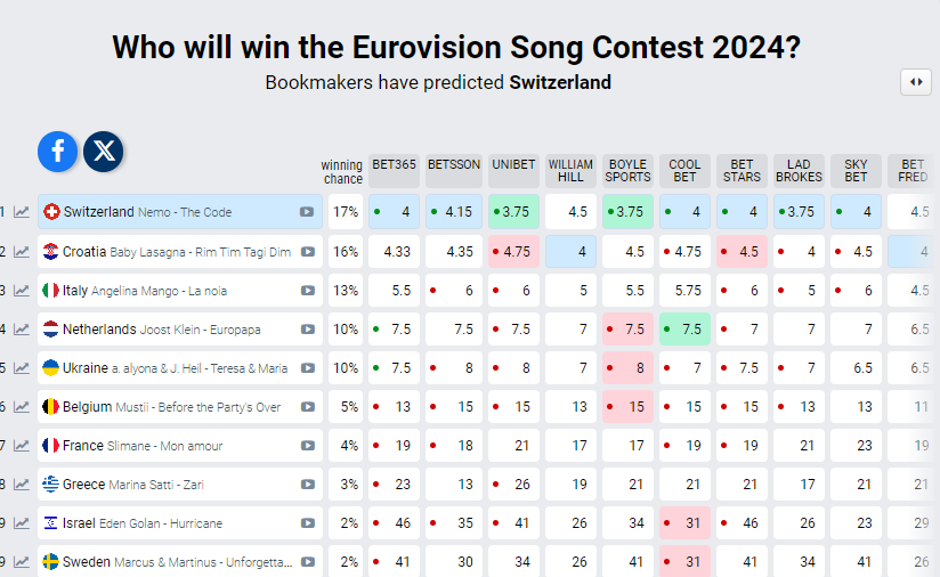Sort by winning chance column header
The image size is (940, 577).
342,172
